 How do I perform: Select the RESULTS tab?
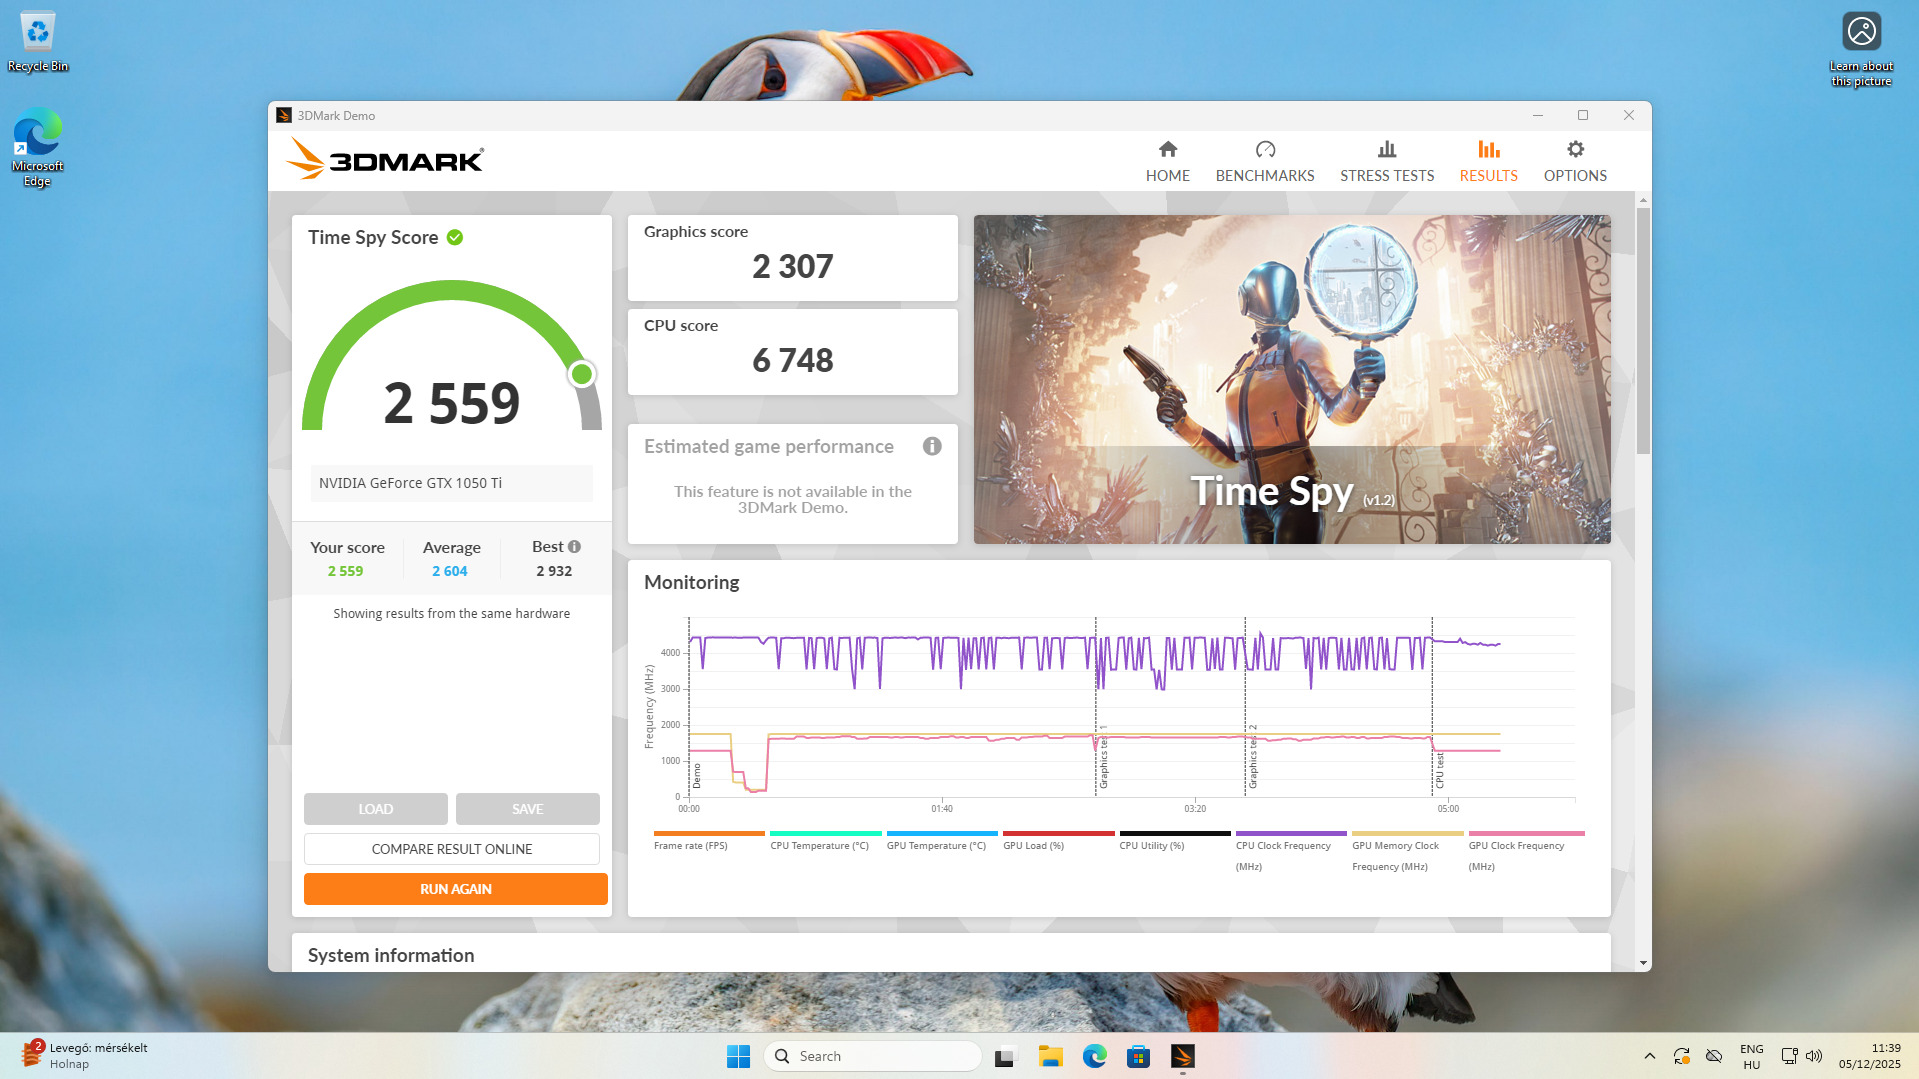[1488, 161]
